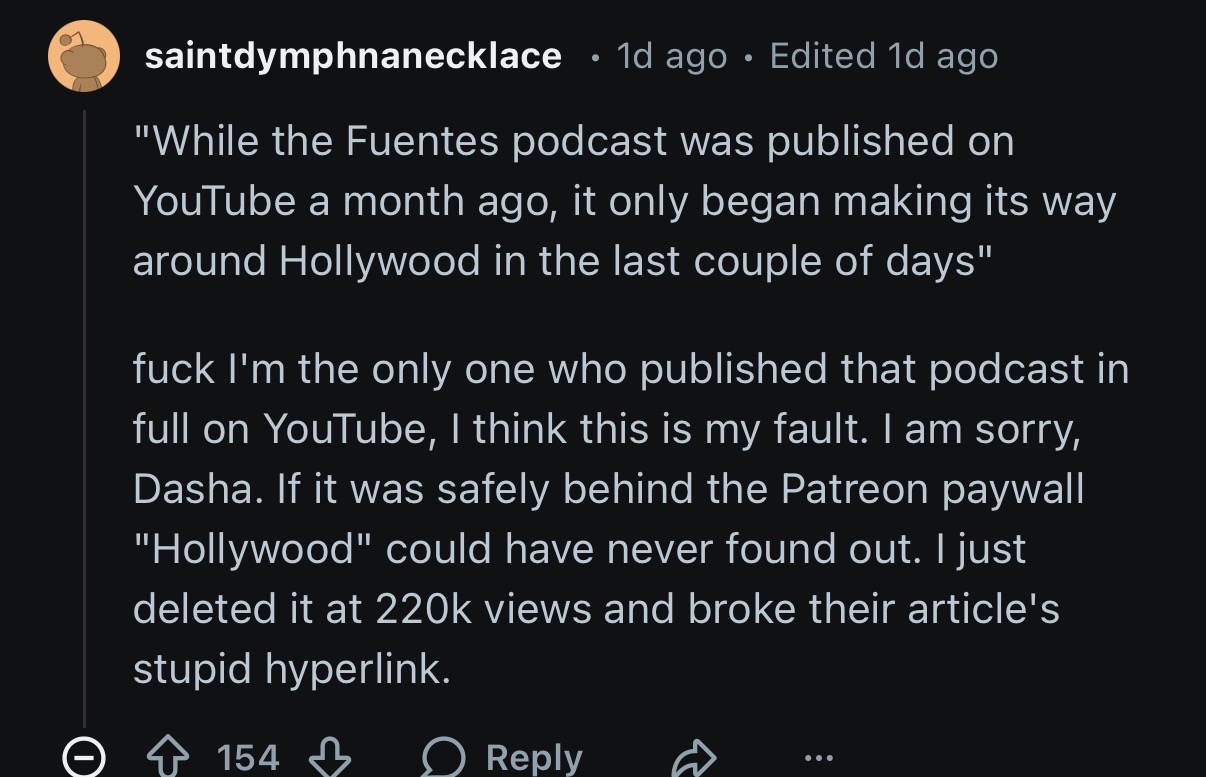Click the word "Fuentes" in the quote
This screenshot has height=777, width=1206.
click(x=422, y=141)
